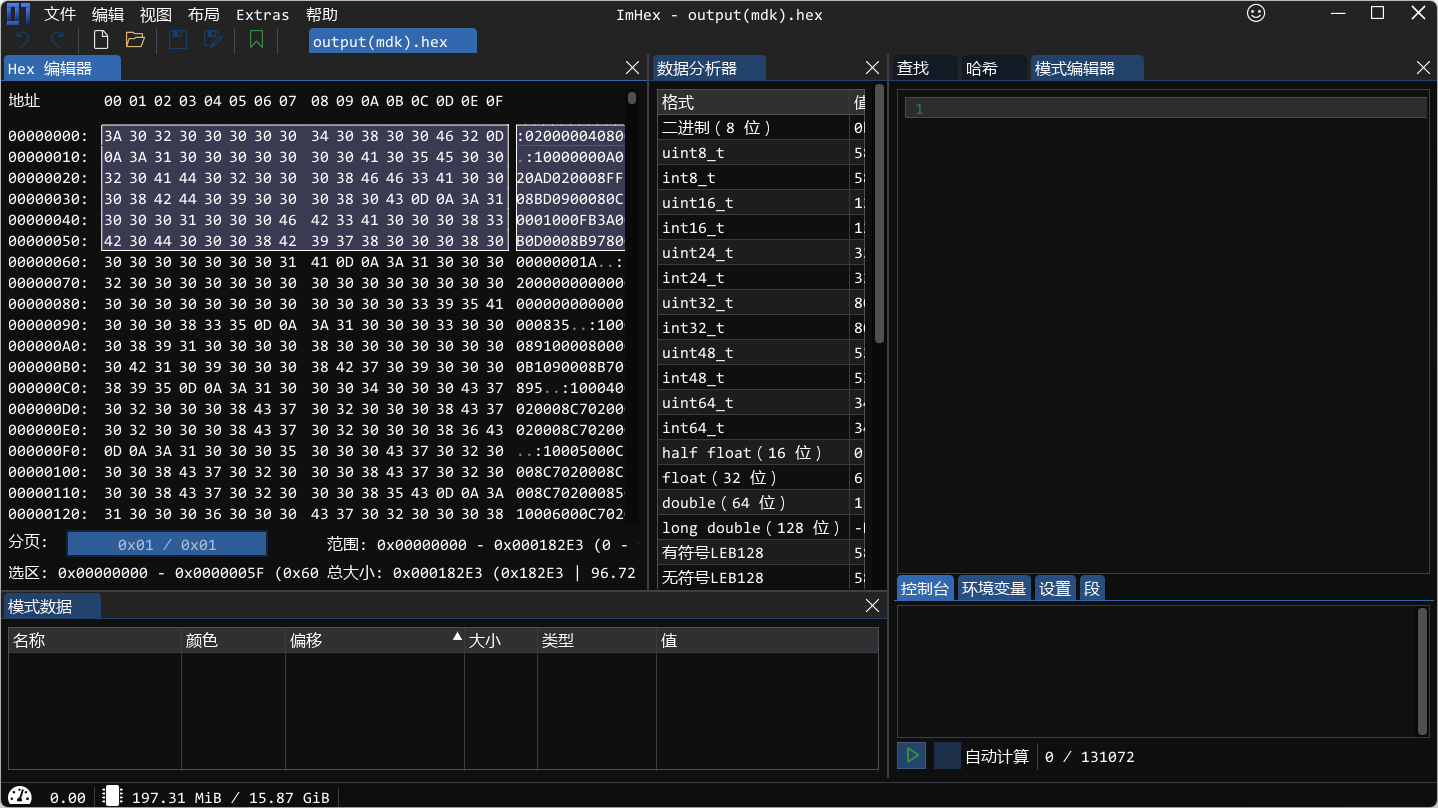The height and width of the screenshot is (808, 1438).
Task: Select the 二进制（8 位） row
Action: pos(762,127)
